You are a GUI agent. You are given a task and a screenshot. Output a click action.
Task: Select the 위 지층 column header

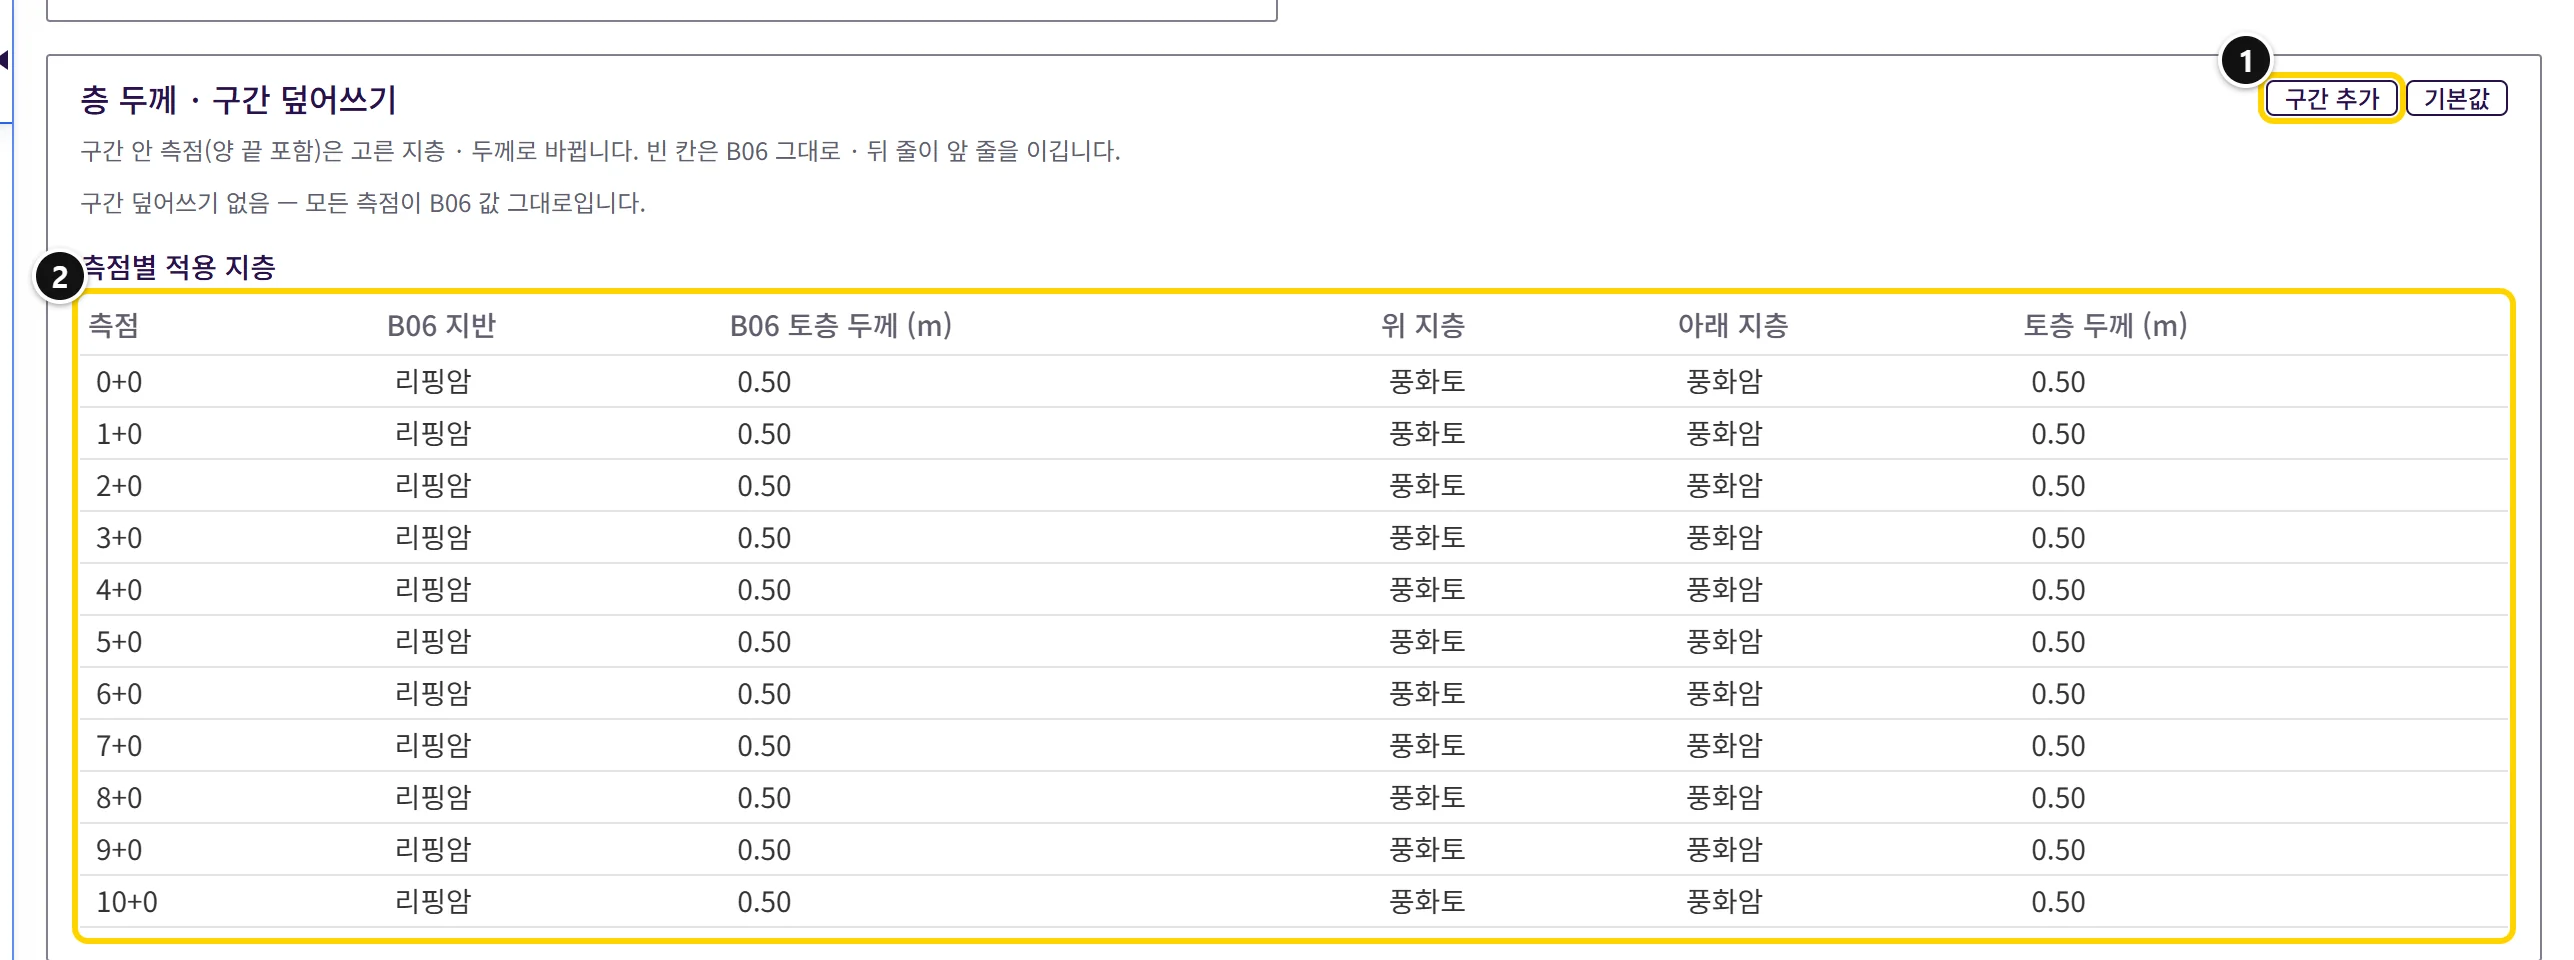point(1423,325)
